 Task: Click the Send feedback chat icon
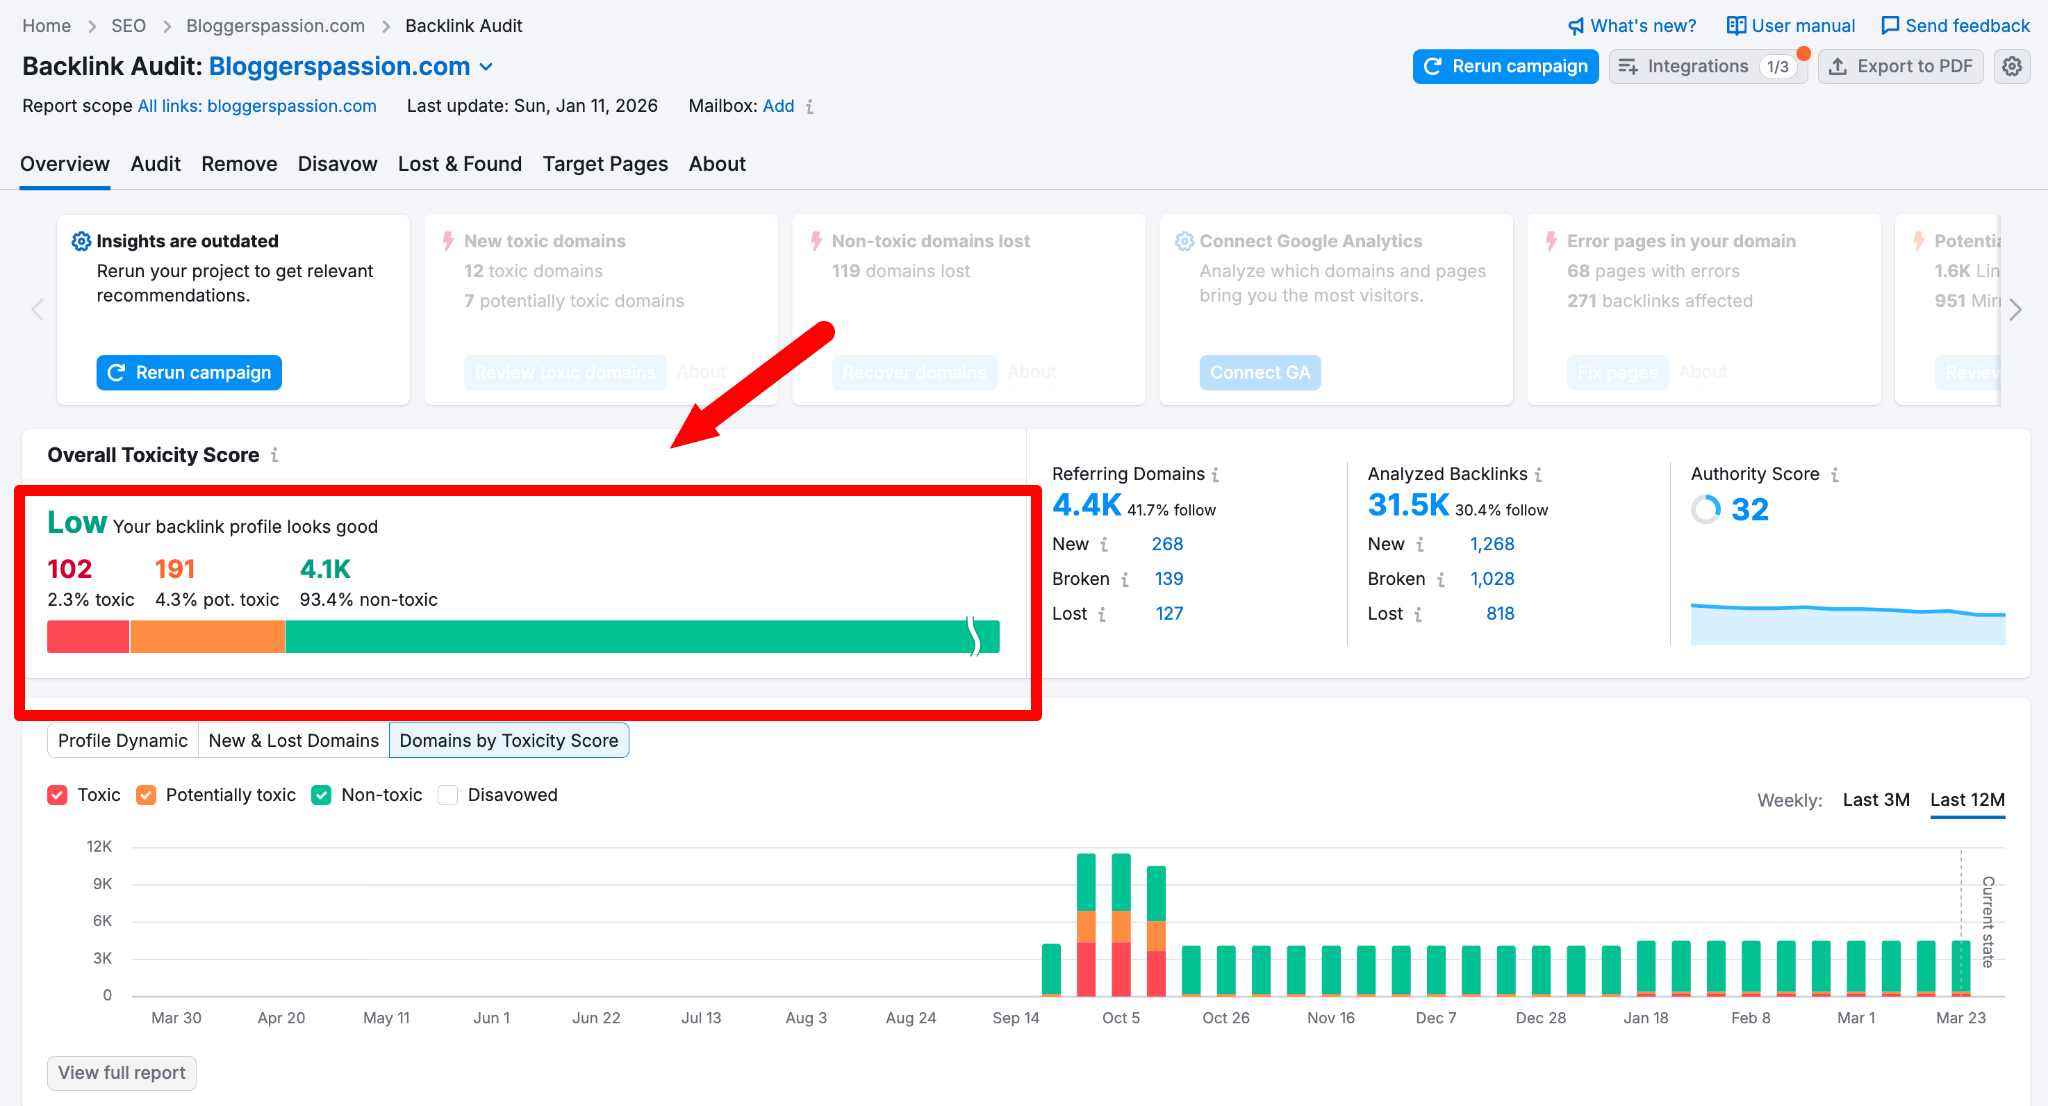tap(1890, 26)
